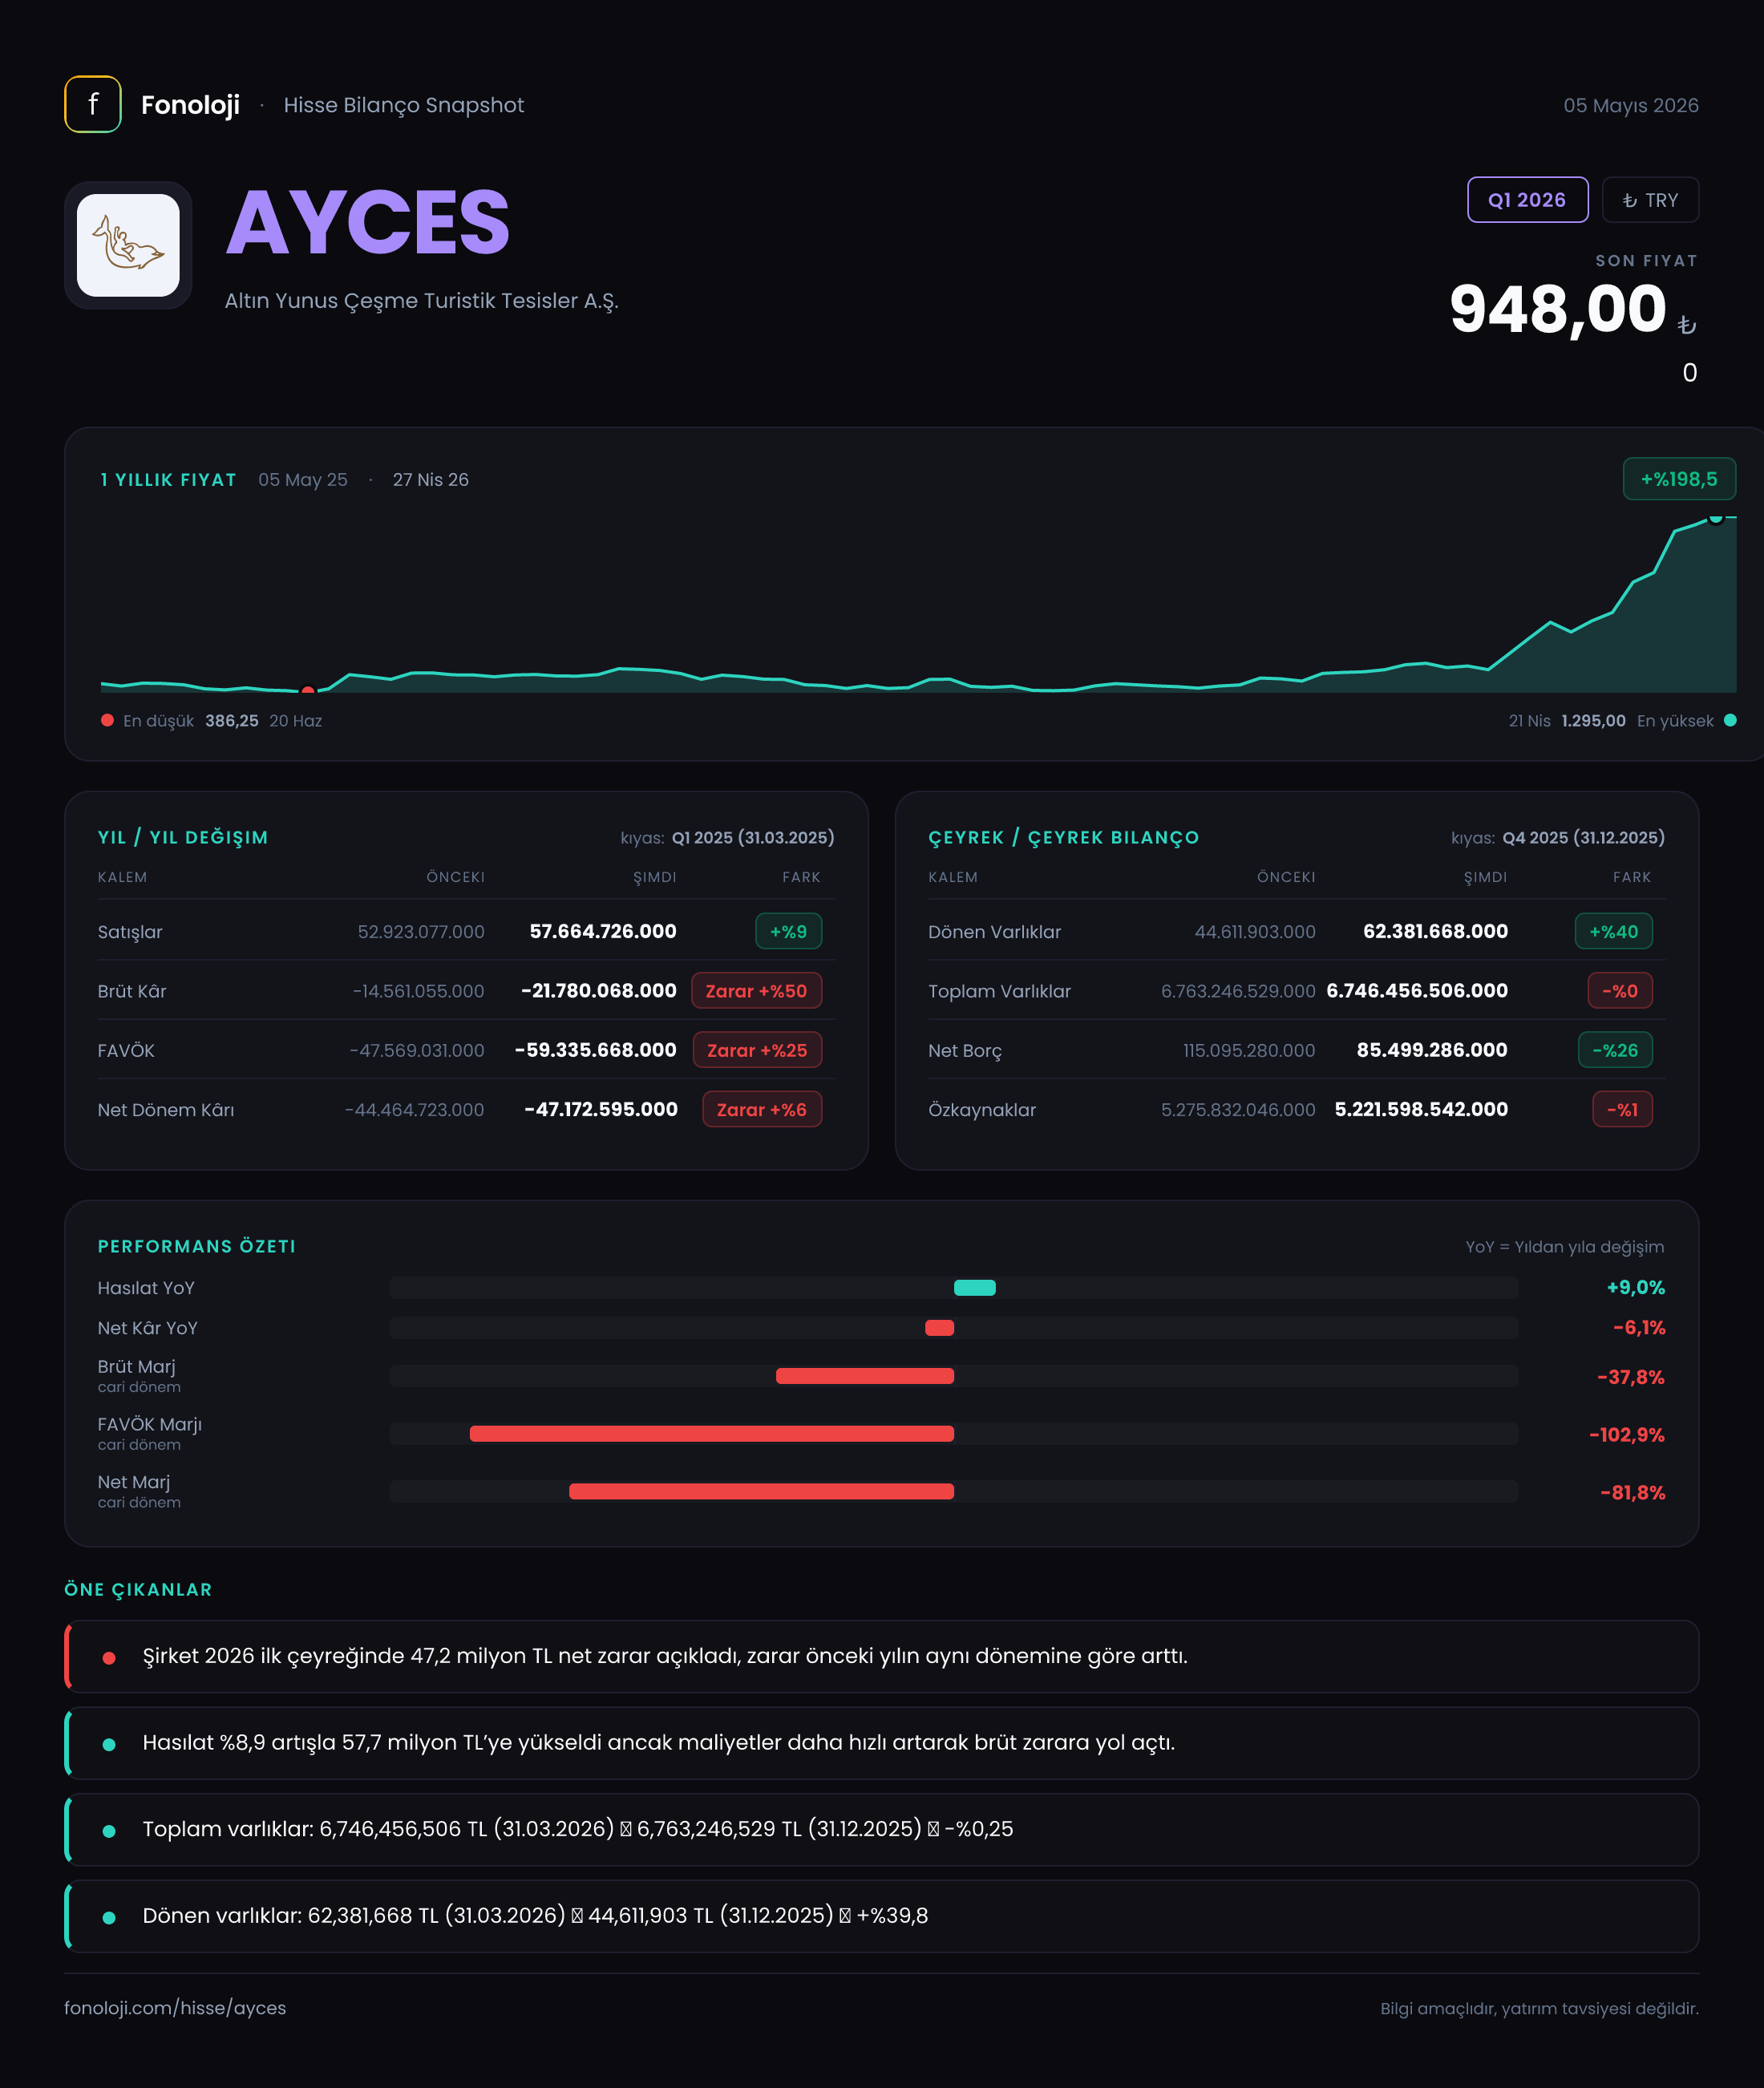Click the teal bullet of Dönen varlıklar highlight

[x=109, y=1917]
